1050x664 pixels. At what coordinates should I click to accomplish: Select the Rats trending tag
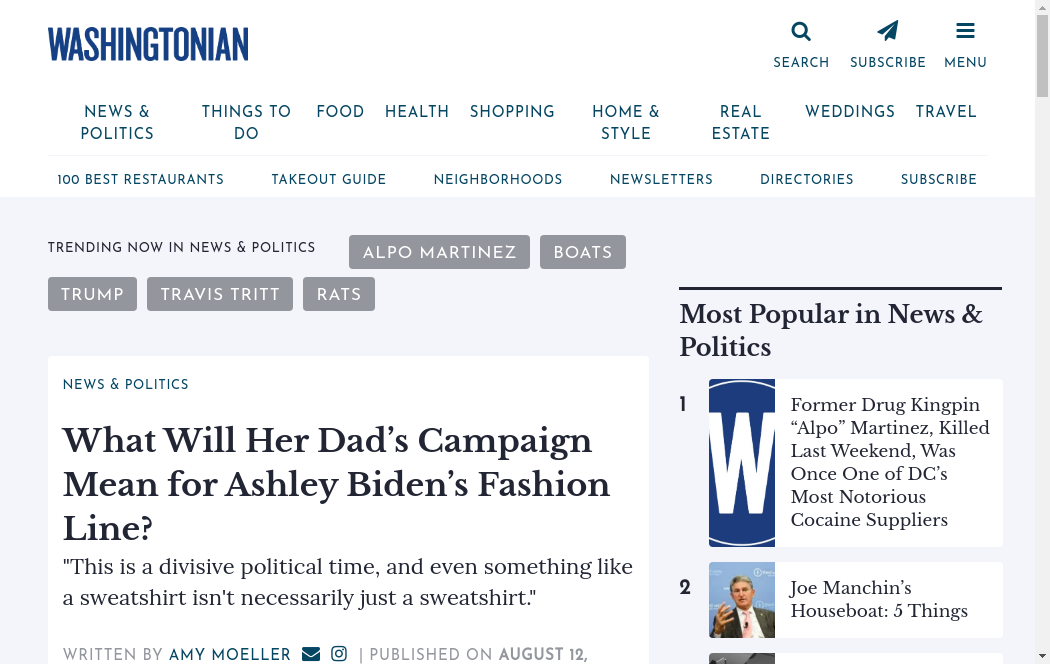[x=339, y=294]
